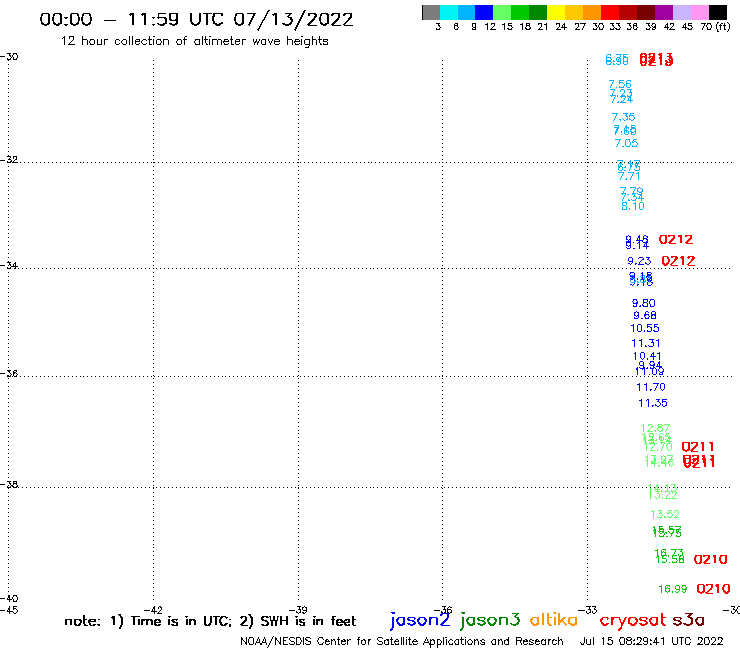Viewport: 740px width, 650px height.
Task: Click the light green legend swatch
Action: pos(502,12)
